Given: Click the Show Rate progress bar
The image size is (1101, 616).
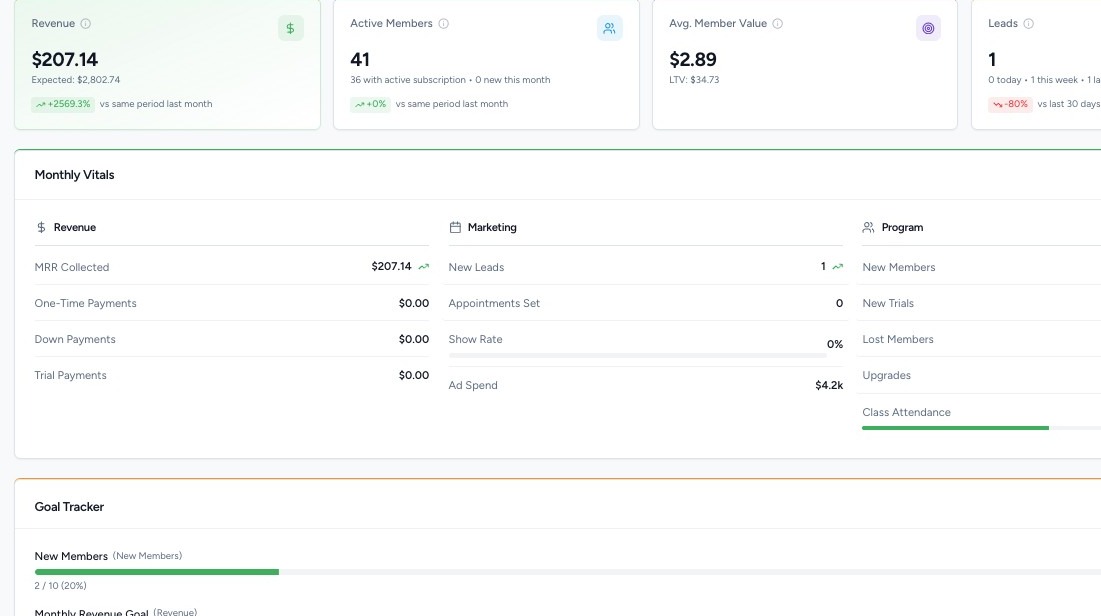Looking at the screenshot, I should point(638,356).
